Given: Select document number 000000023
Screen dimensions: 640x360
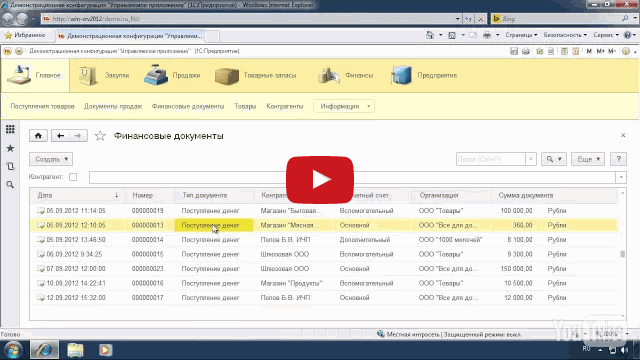Looking at the screenshot, I should (x=148, y=269).
